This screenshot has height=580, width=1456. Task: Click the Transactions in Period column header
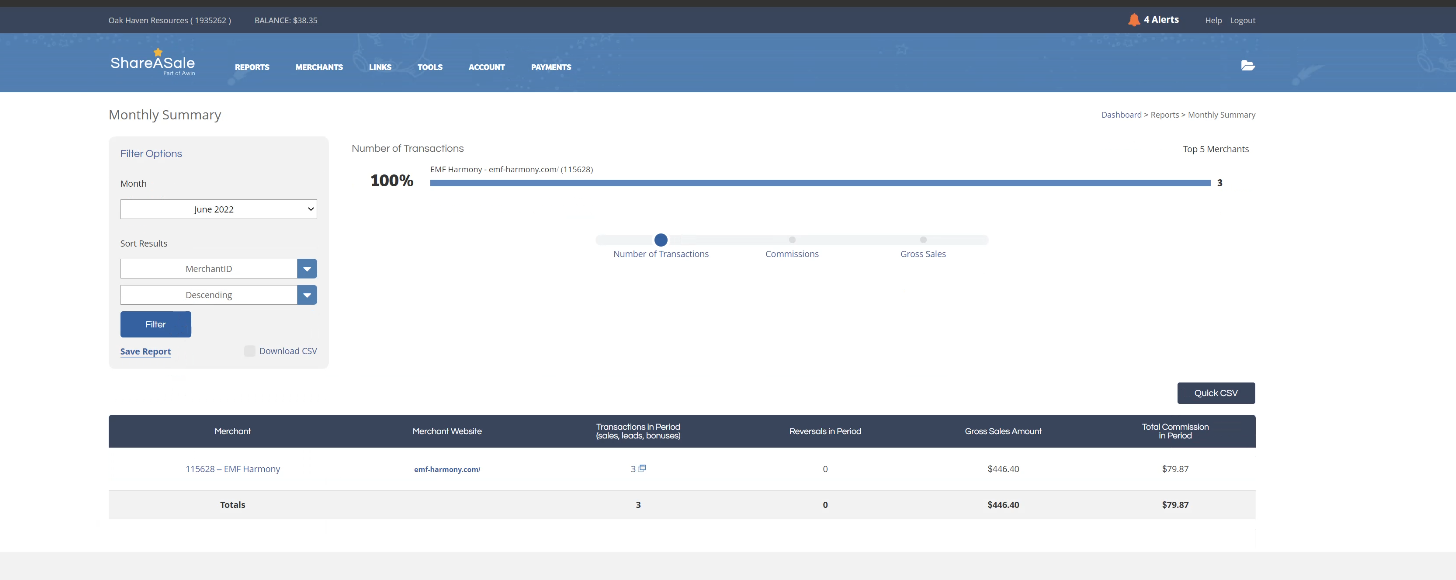638,431
